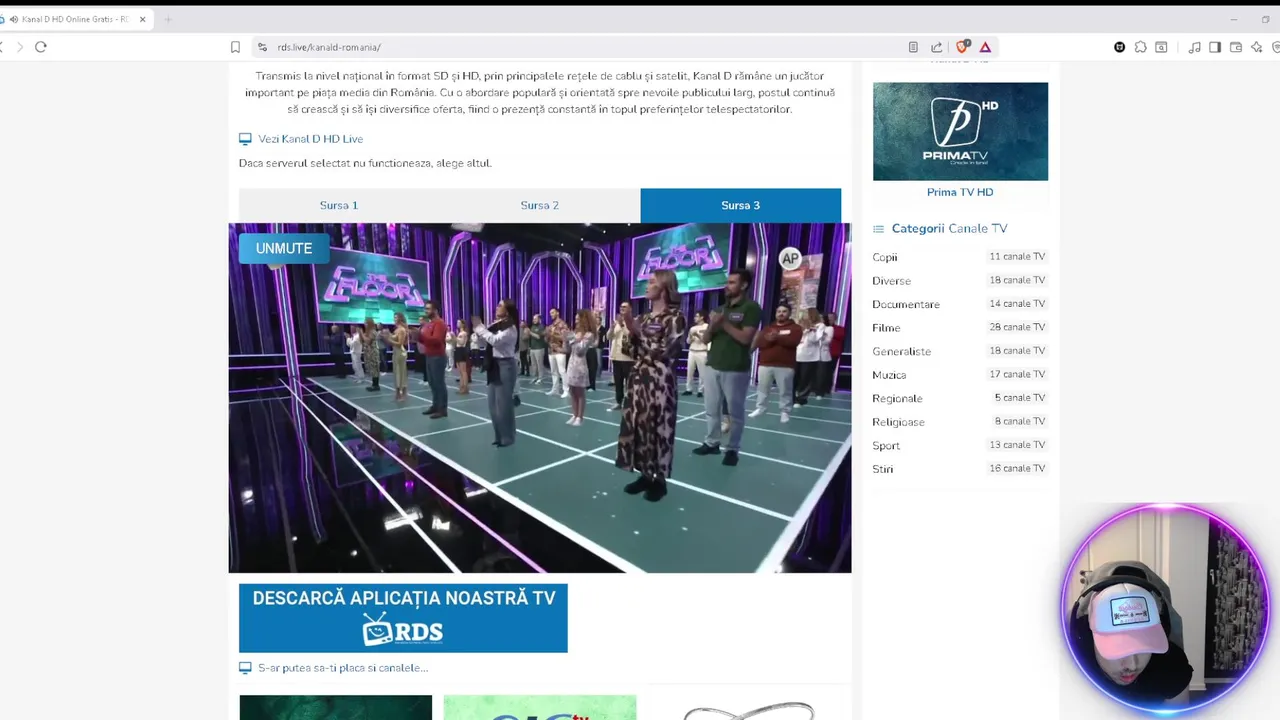Toggle the browser sidebar panel icon

point(1215,47)
